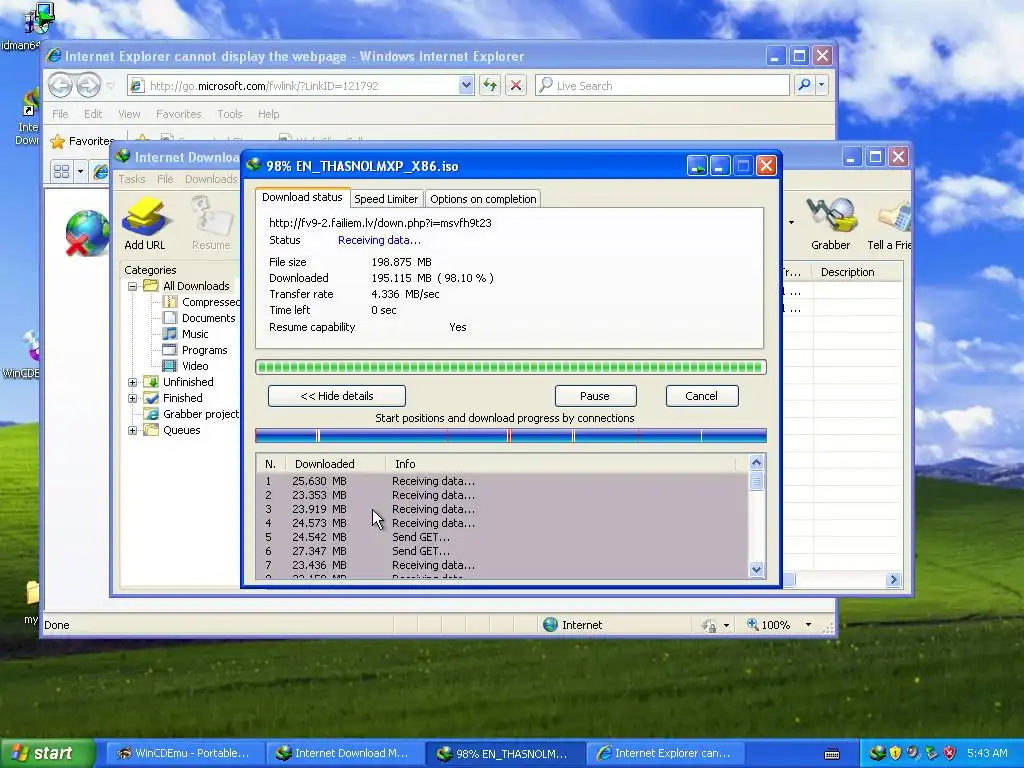Click the minimize-to-tray button on download dialog
The height and width of the screenshot is (768, 1024).
tap(697, 166)
